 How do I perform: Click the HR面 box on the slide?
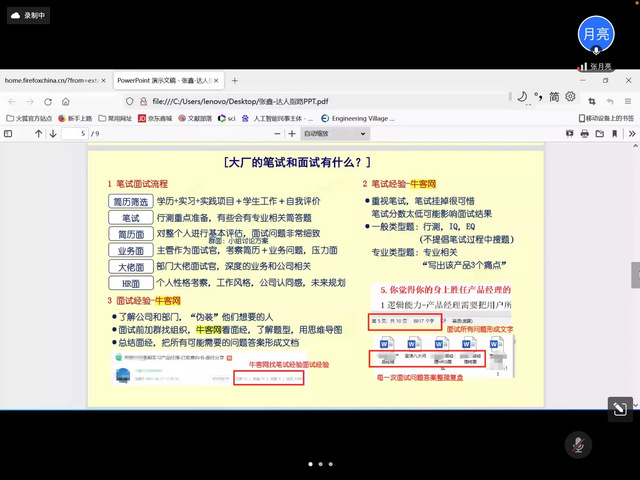pos(131,283)
